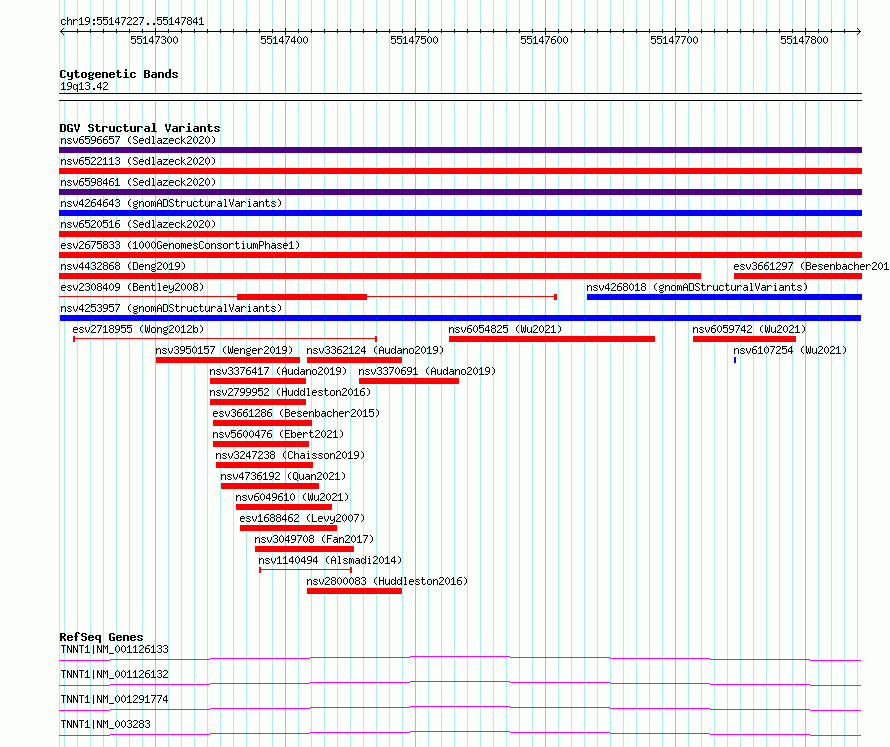The height and width of the screenshot is (747, 890).
Task: Click ruler position 55147300
Action: [154, 40]
